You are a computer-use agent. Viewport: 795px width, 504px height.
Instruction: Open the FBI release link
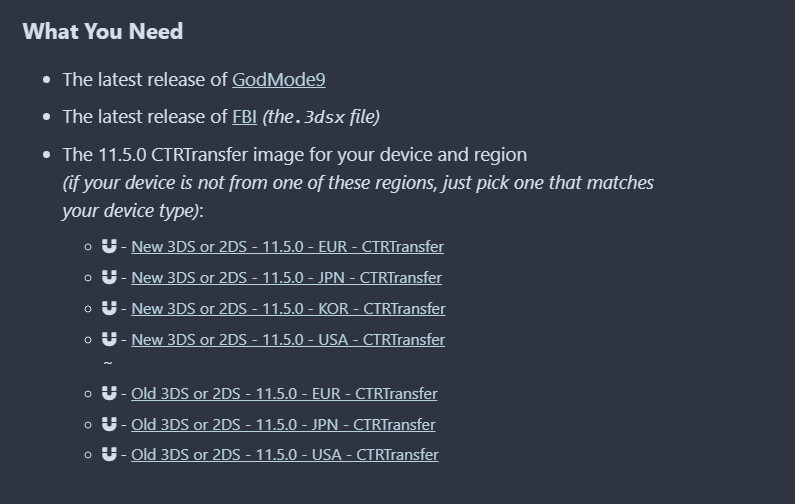(244, 117)
